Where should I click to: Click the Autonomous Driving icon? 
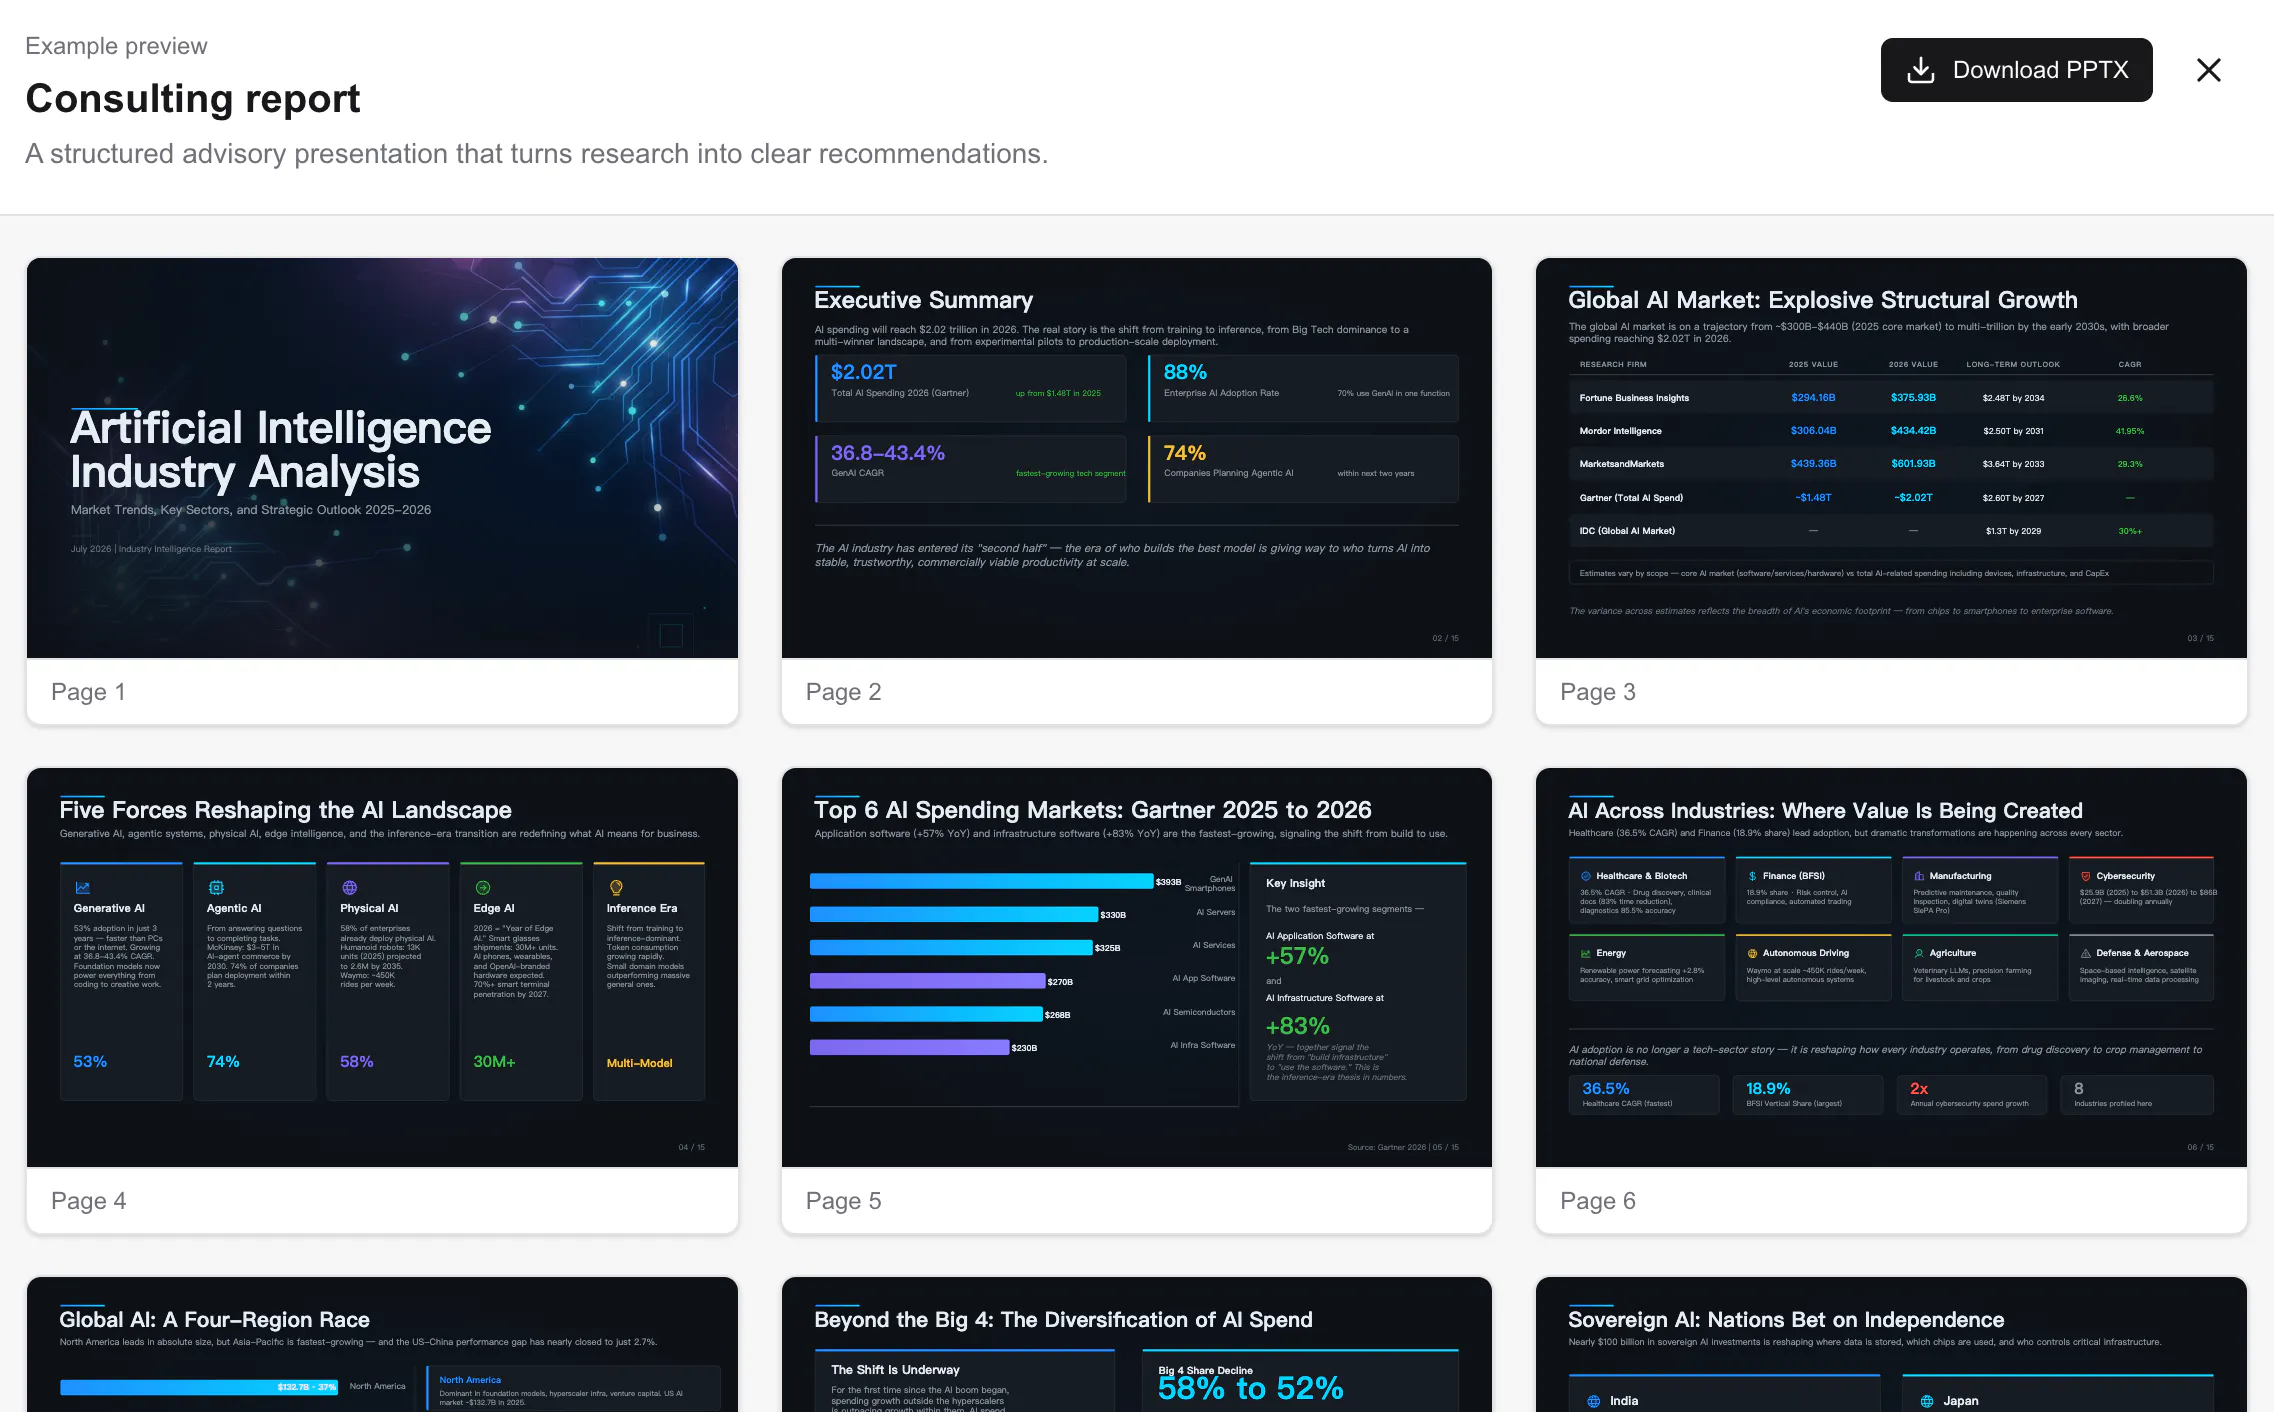[1752, 953]
